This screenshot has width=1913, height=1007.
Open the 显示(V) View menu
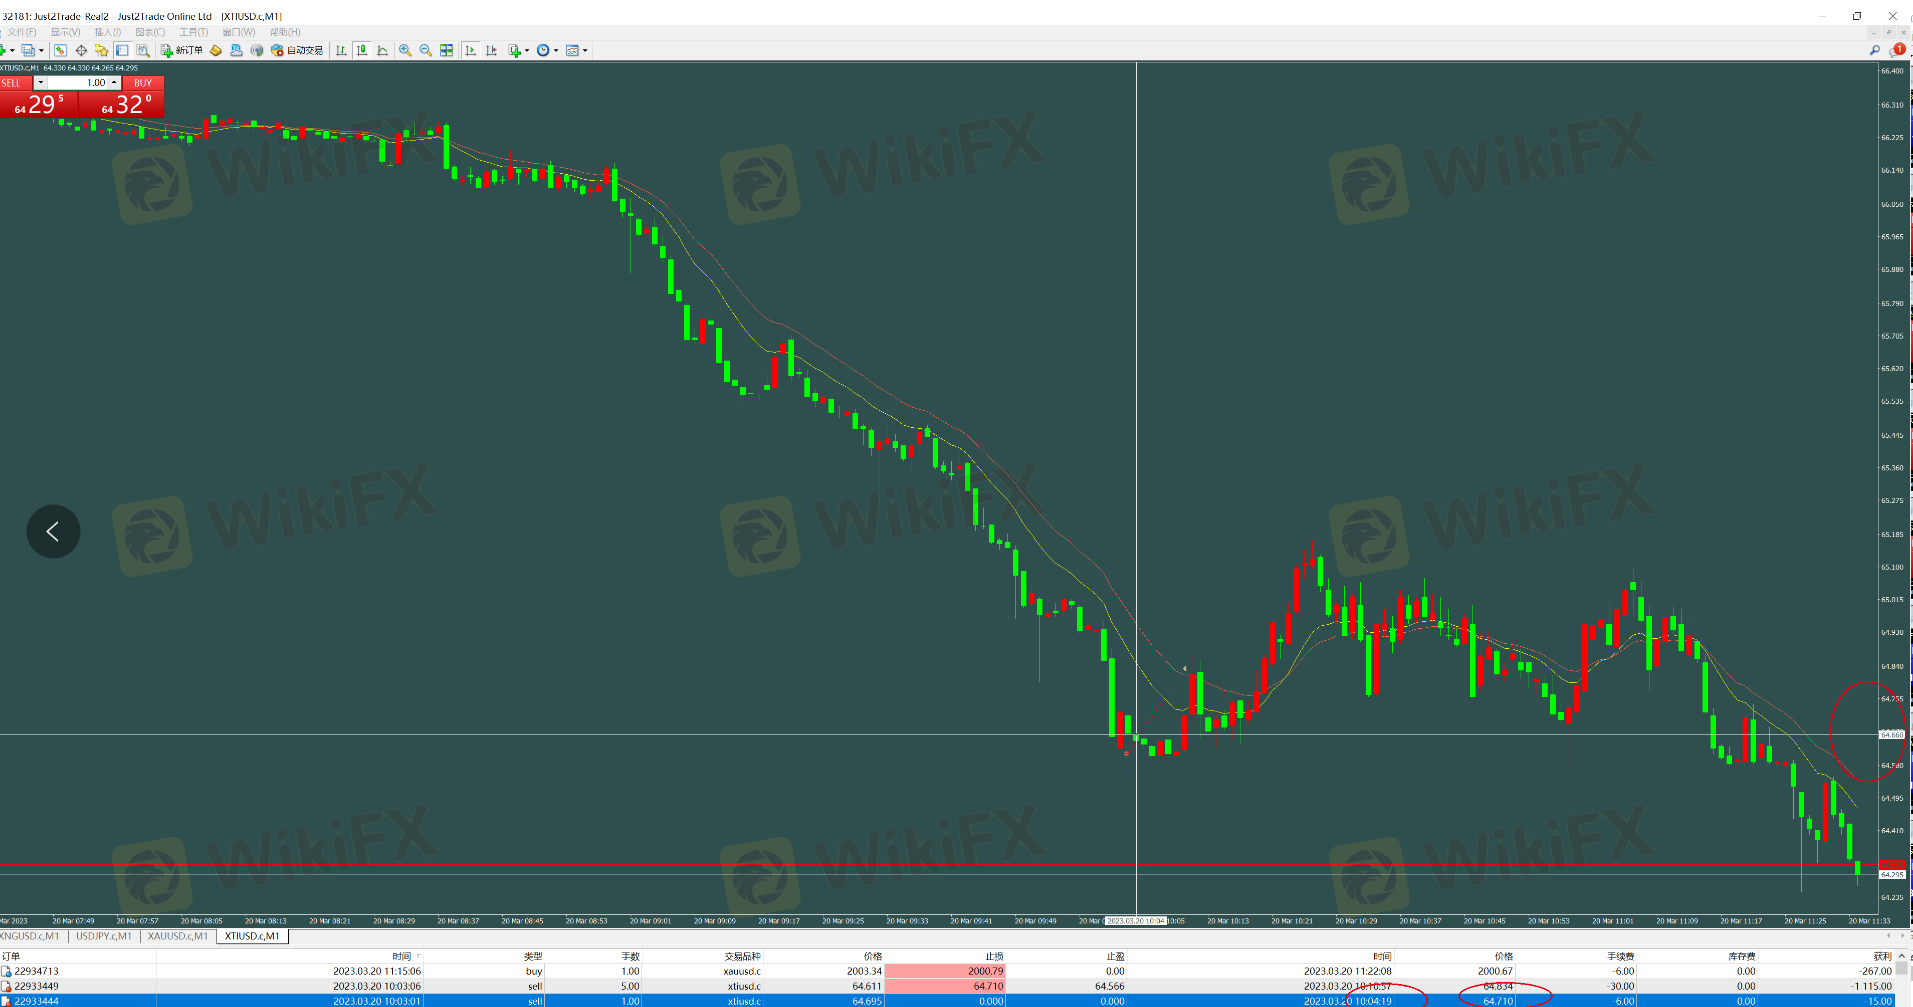65,32
